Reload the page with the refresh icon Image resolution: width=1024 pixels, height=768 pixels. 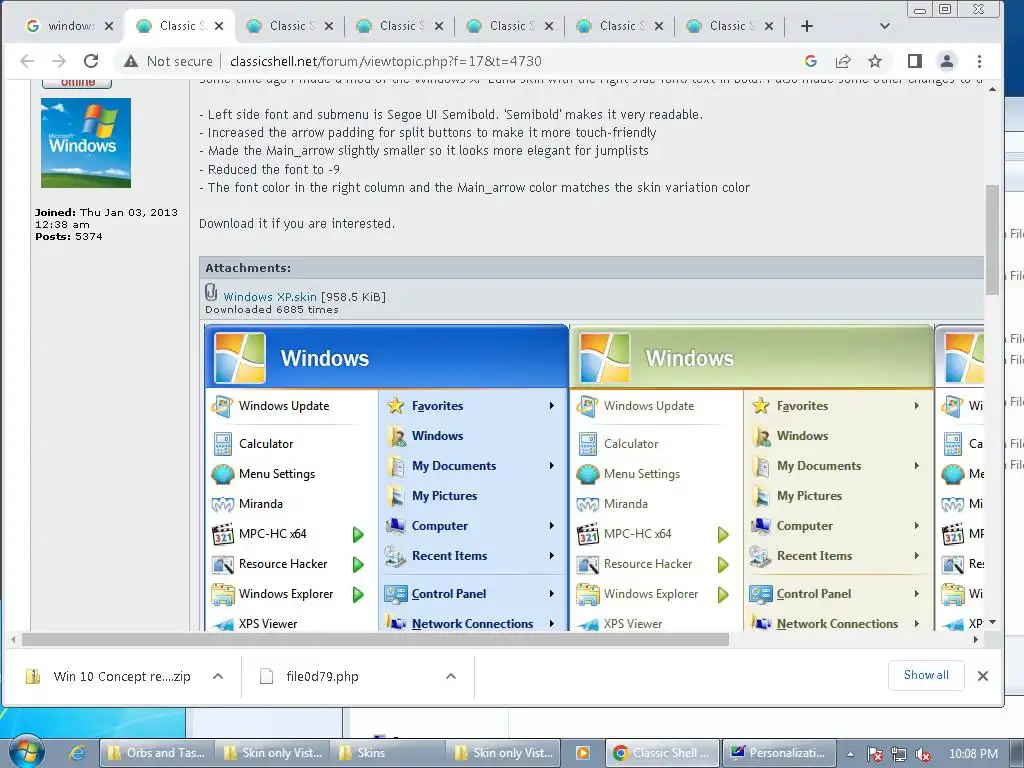pos(91,61)
